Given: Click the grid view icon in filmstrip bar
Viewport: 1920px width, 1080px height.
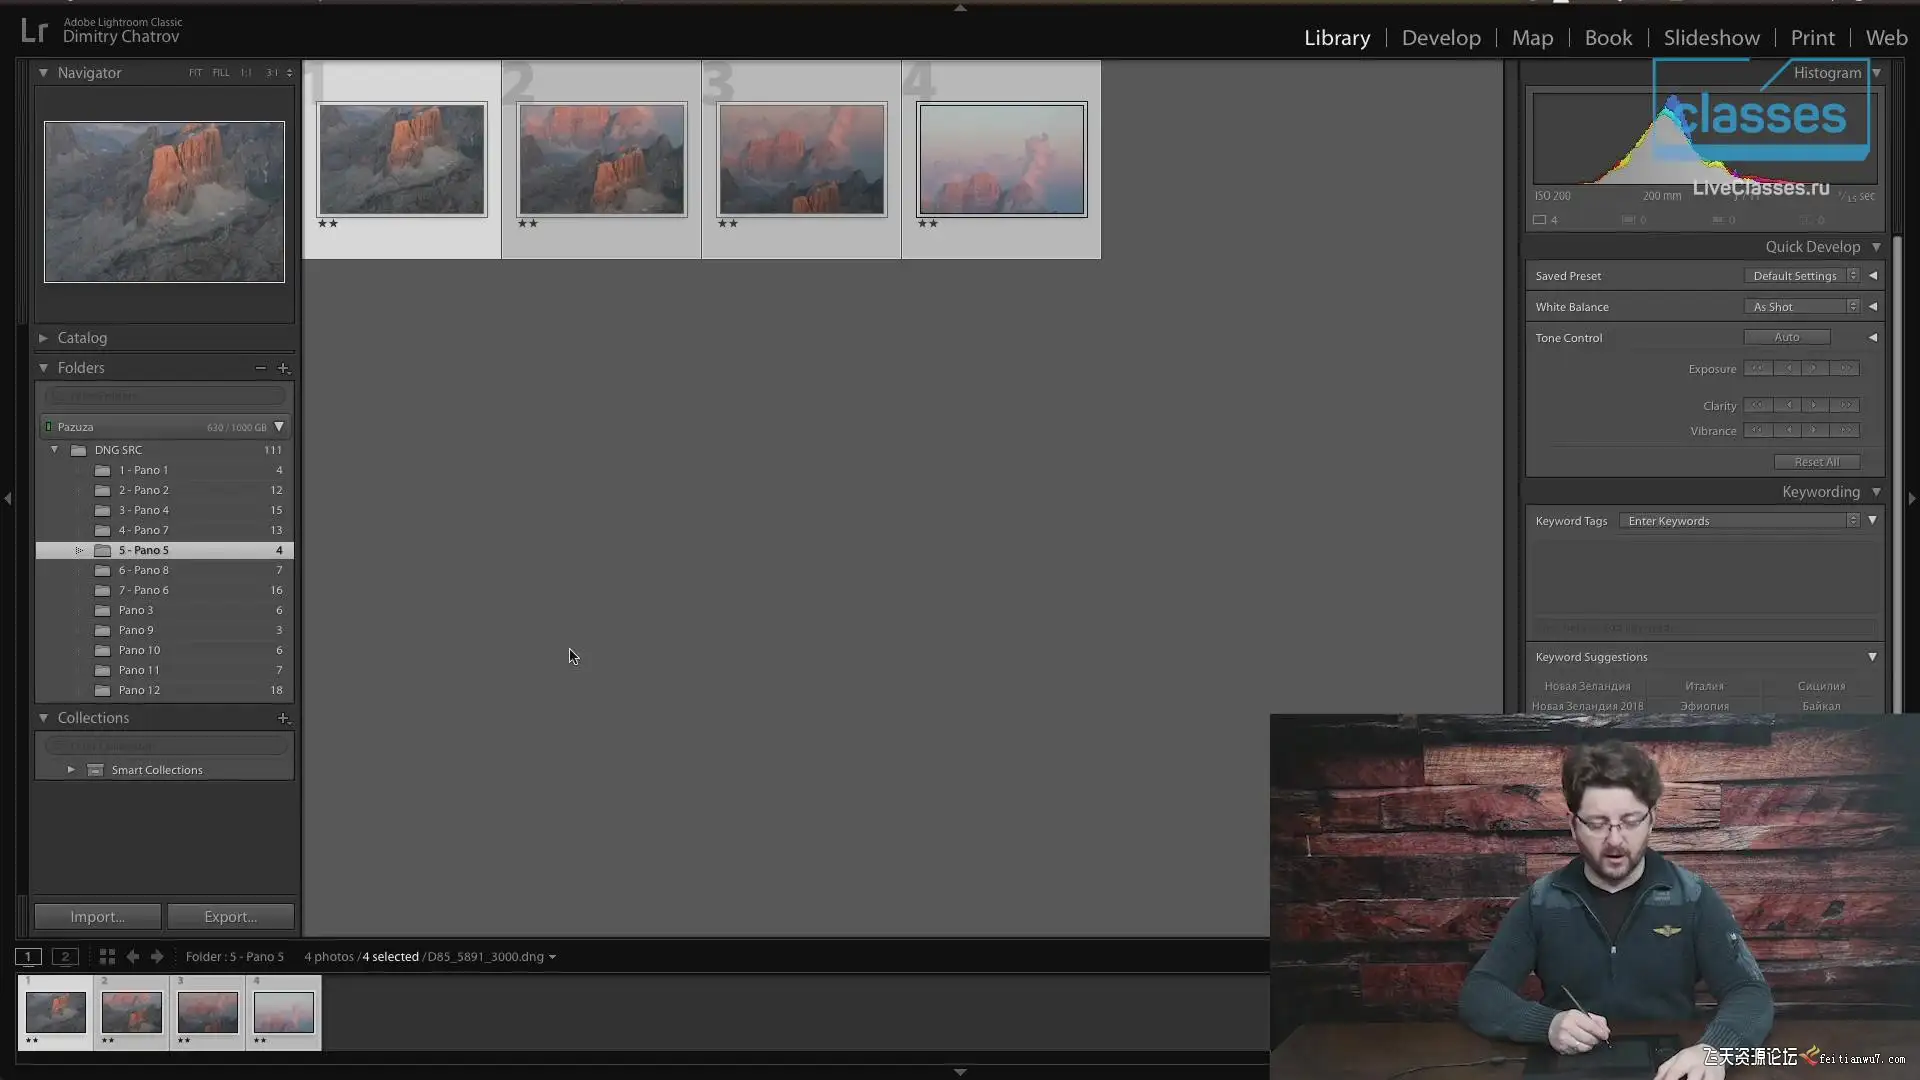Looking at the screenshot, I should point(107,957).
